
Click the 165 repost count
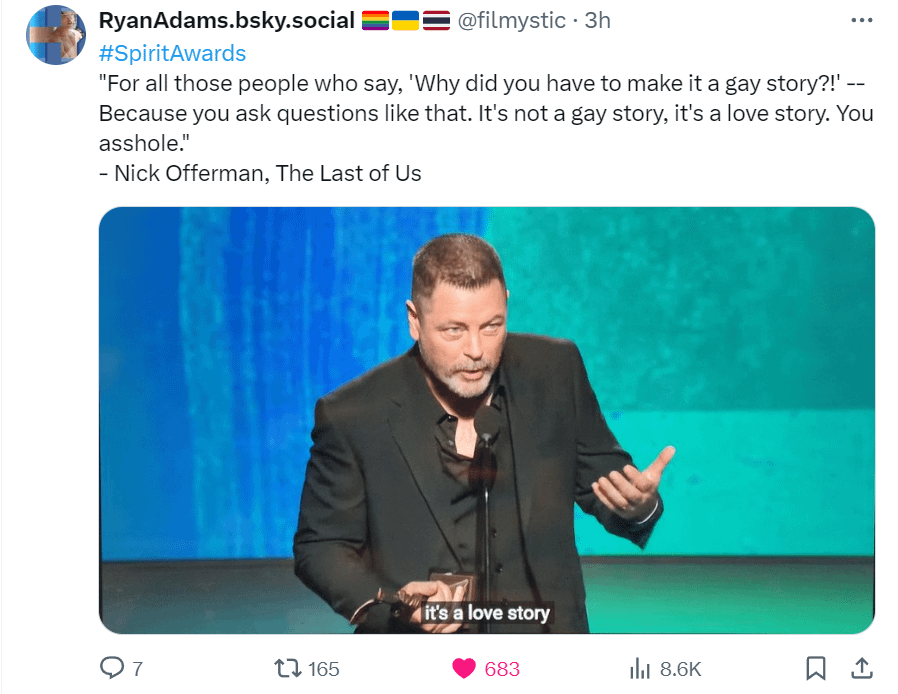pyautogui.click(x=324, y=669)
